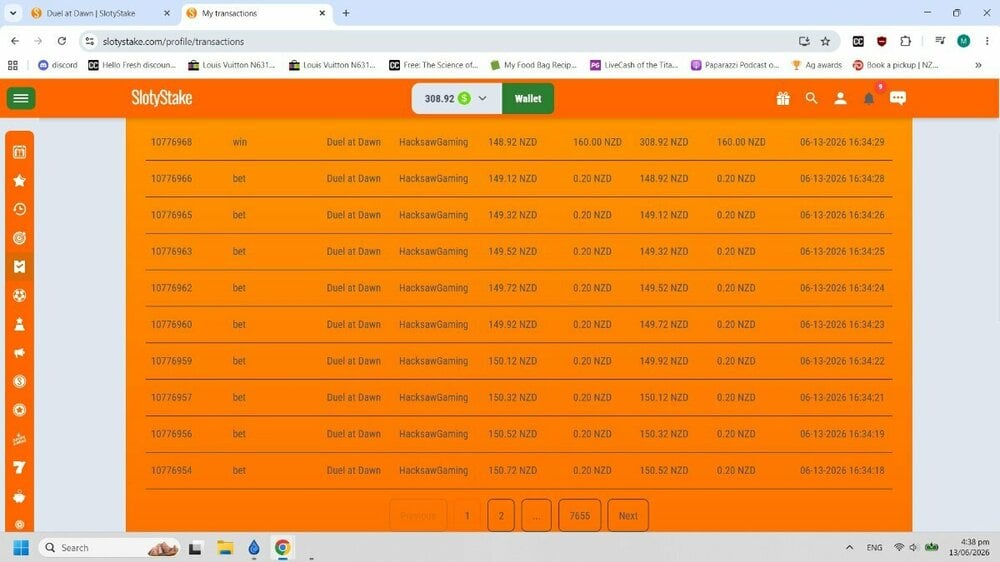Image resolution: width=1000 pixels, height=562 pixels.
Task: Open Chrome three-dot menu
Action: [x=987, y=41]
